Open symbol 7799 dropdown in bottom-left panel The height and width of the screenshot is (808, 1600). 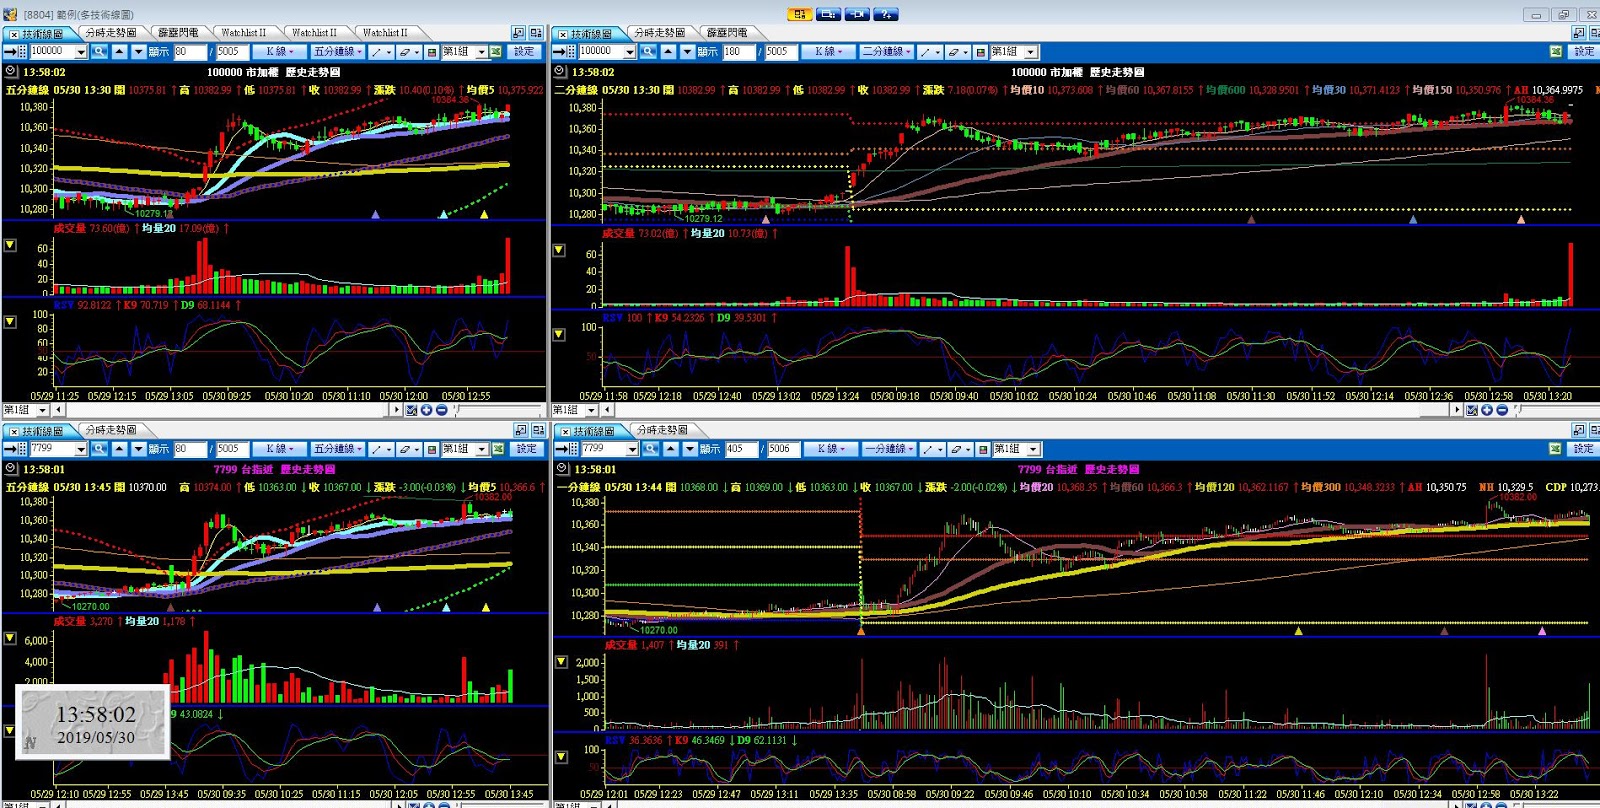point(81,449)
